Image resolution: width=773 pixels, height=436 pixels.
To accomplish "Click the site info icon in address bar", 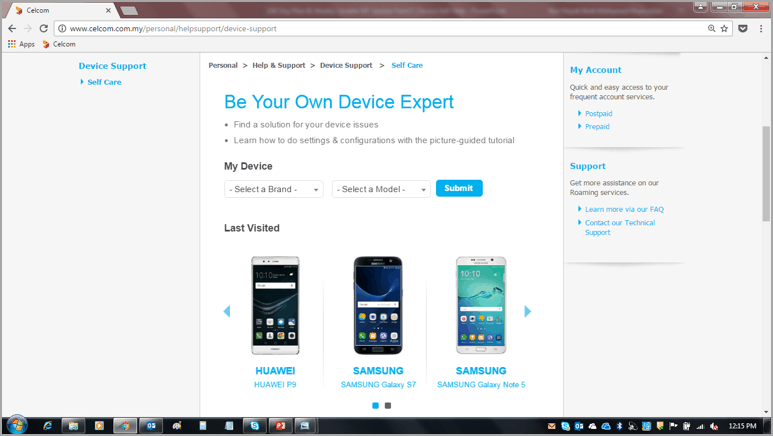I will coord(62,29).
